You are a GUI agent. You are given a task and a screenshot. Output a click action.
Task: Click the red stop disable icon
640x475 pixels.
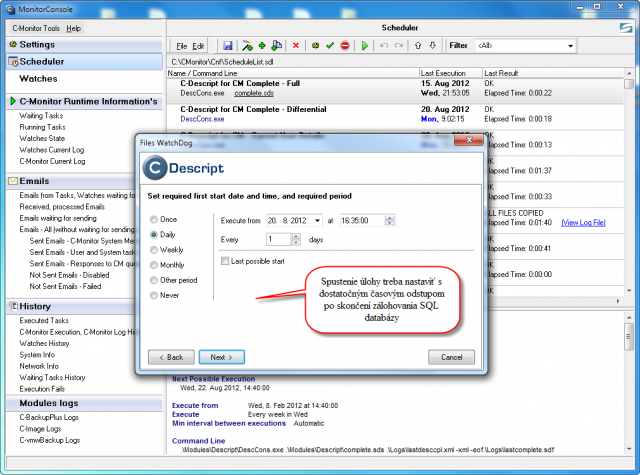click(x=345, y=46)
